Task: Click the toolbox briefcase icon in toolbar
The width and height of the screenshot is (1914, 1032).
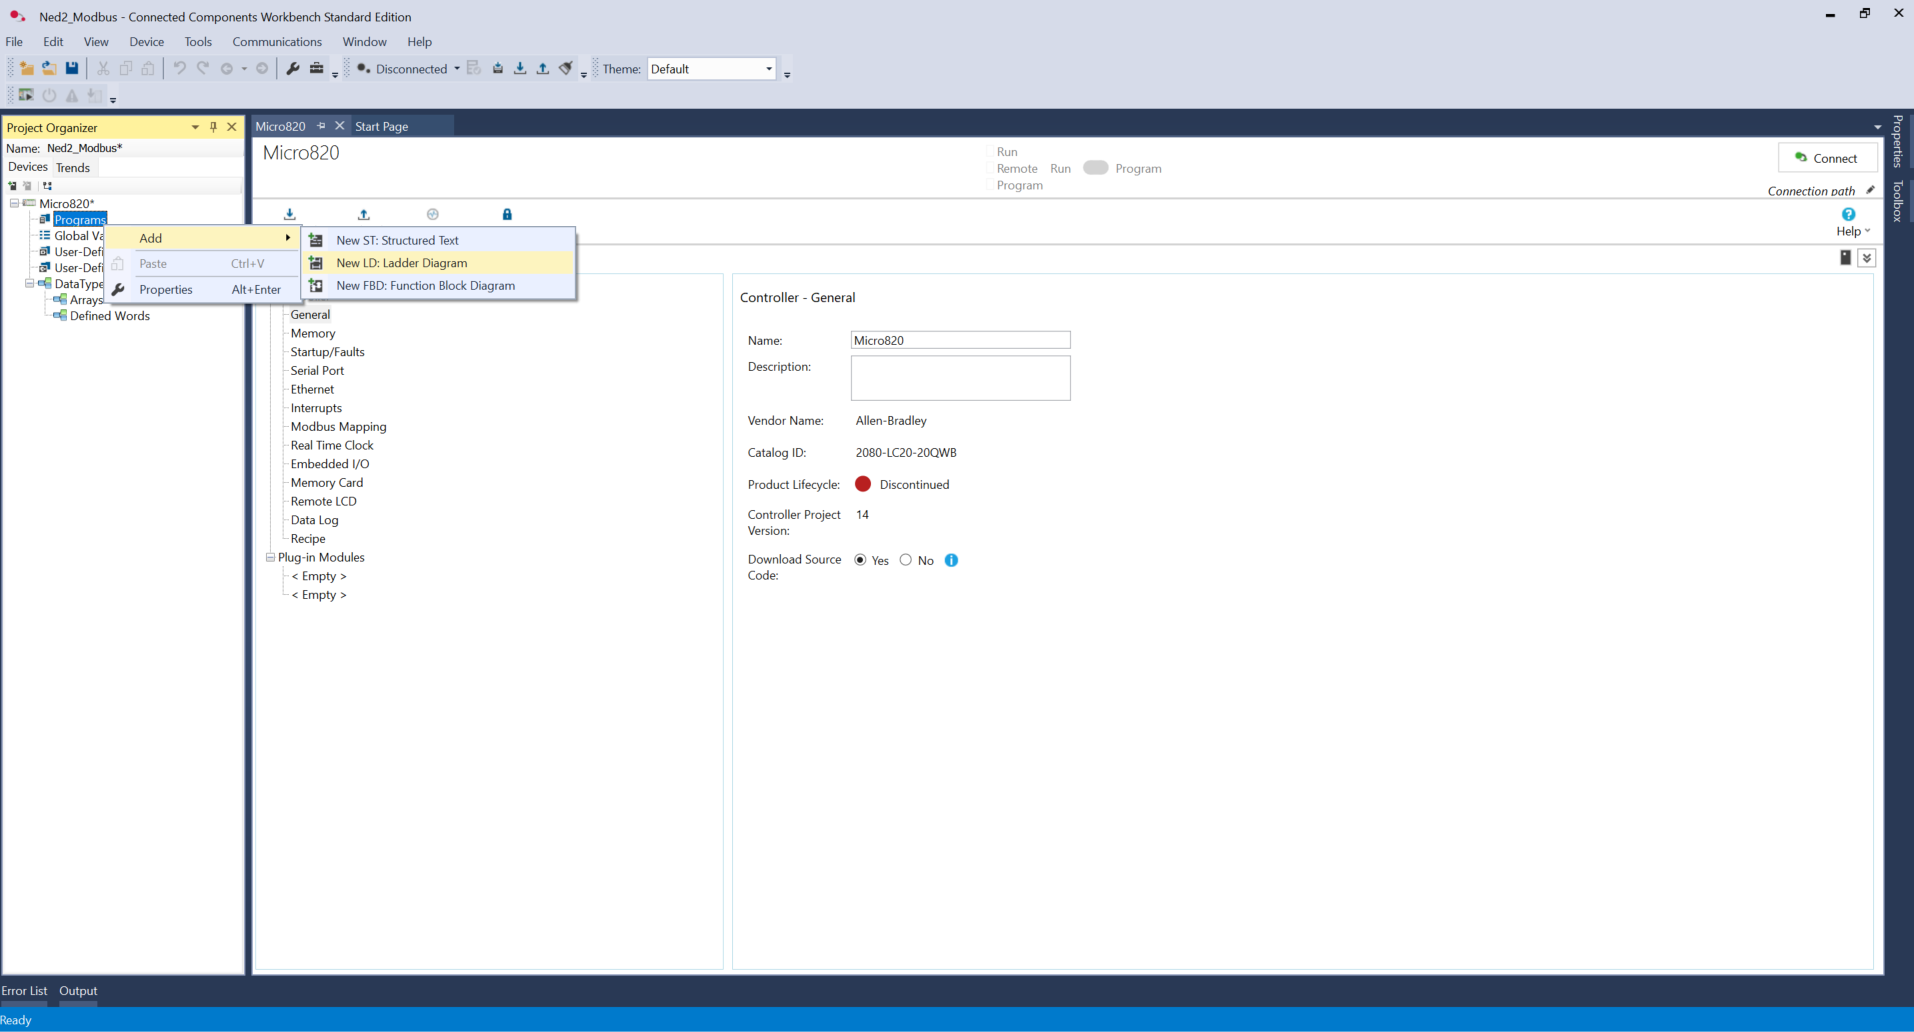Action: 316,69
